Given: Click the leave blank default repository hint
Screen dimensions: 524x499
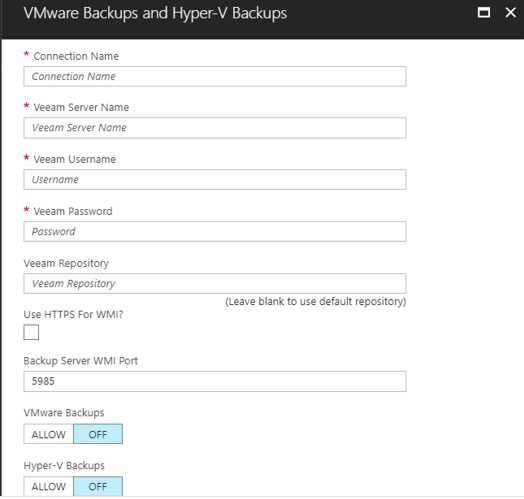Looking at the screenshot, I should point(316,301).
